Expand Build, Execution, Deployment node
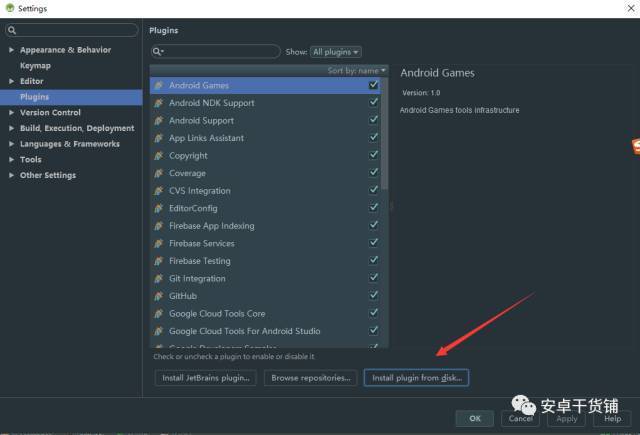Viewport: 640px width, 435px height. pos(11,128)
